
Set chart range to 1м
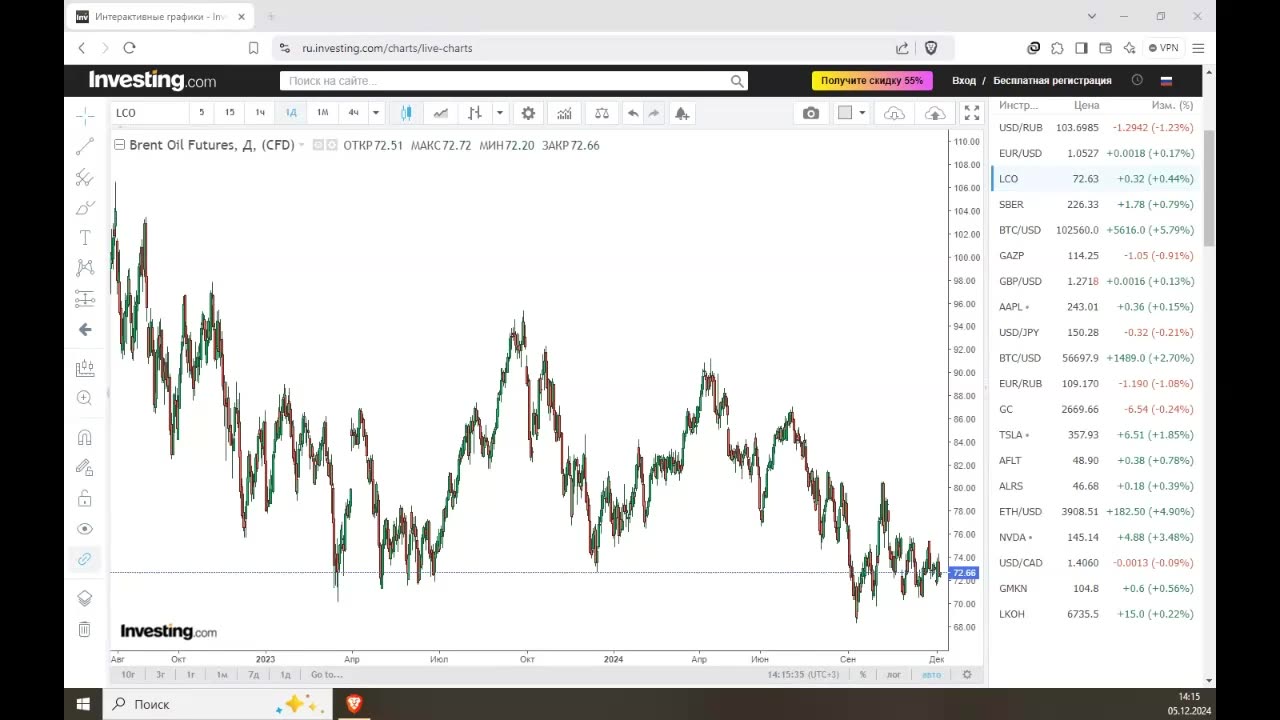(x=222, y=675)
